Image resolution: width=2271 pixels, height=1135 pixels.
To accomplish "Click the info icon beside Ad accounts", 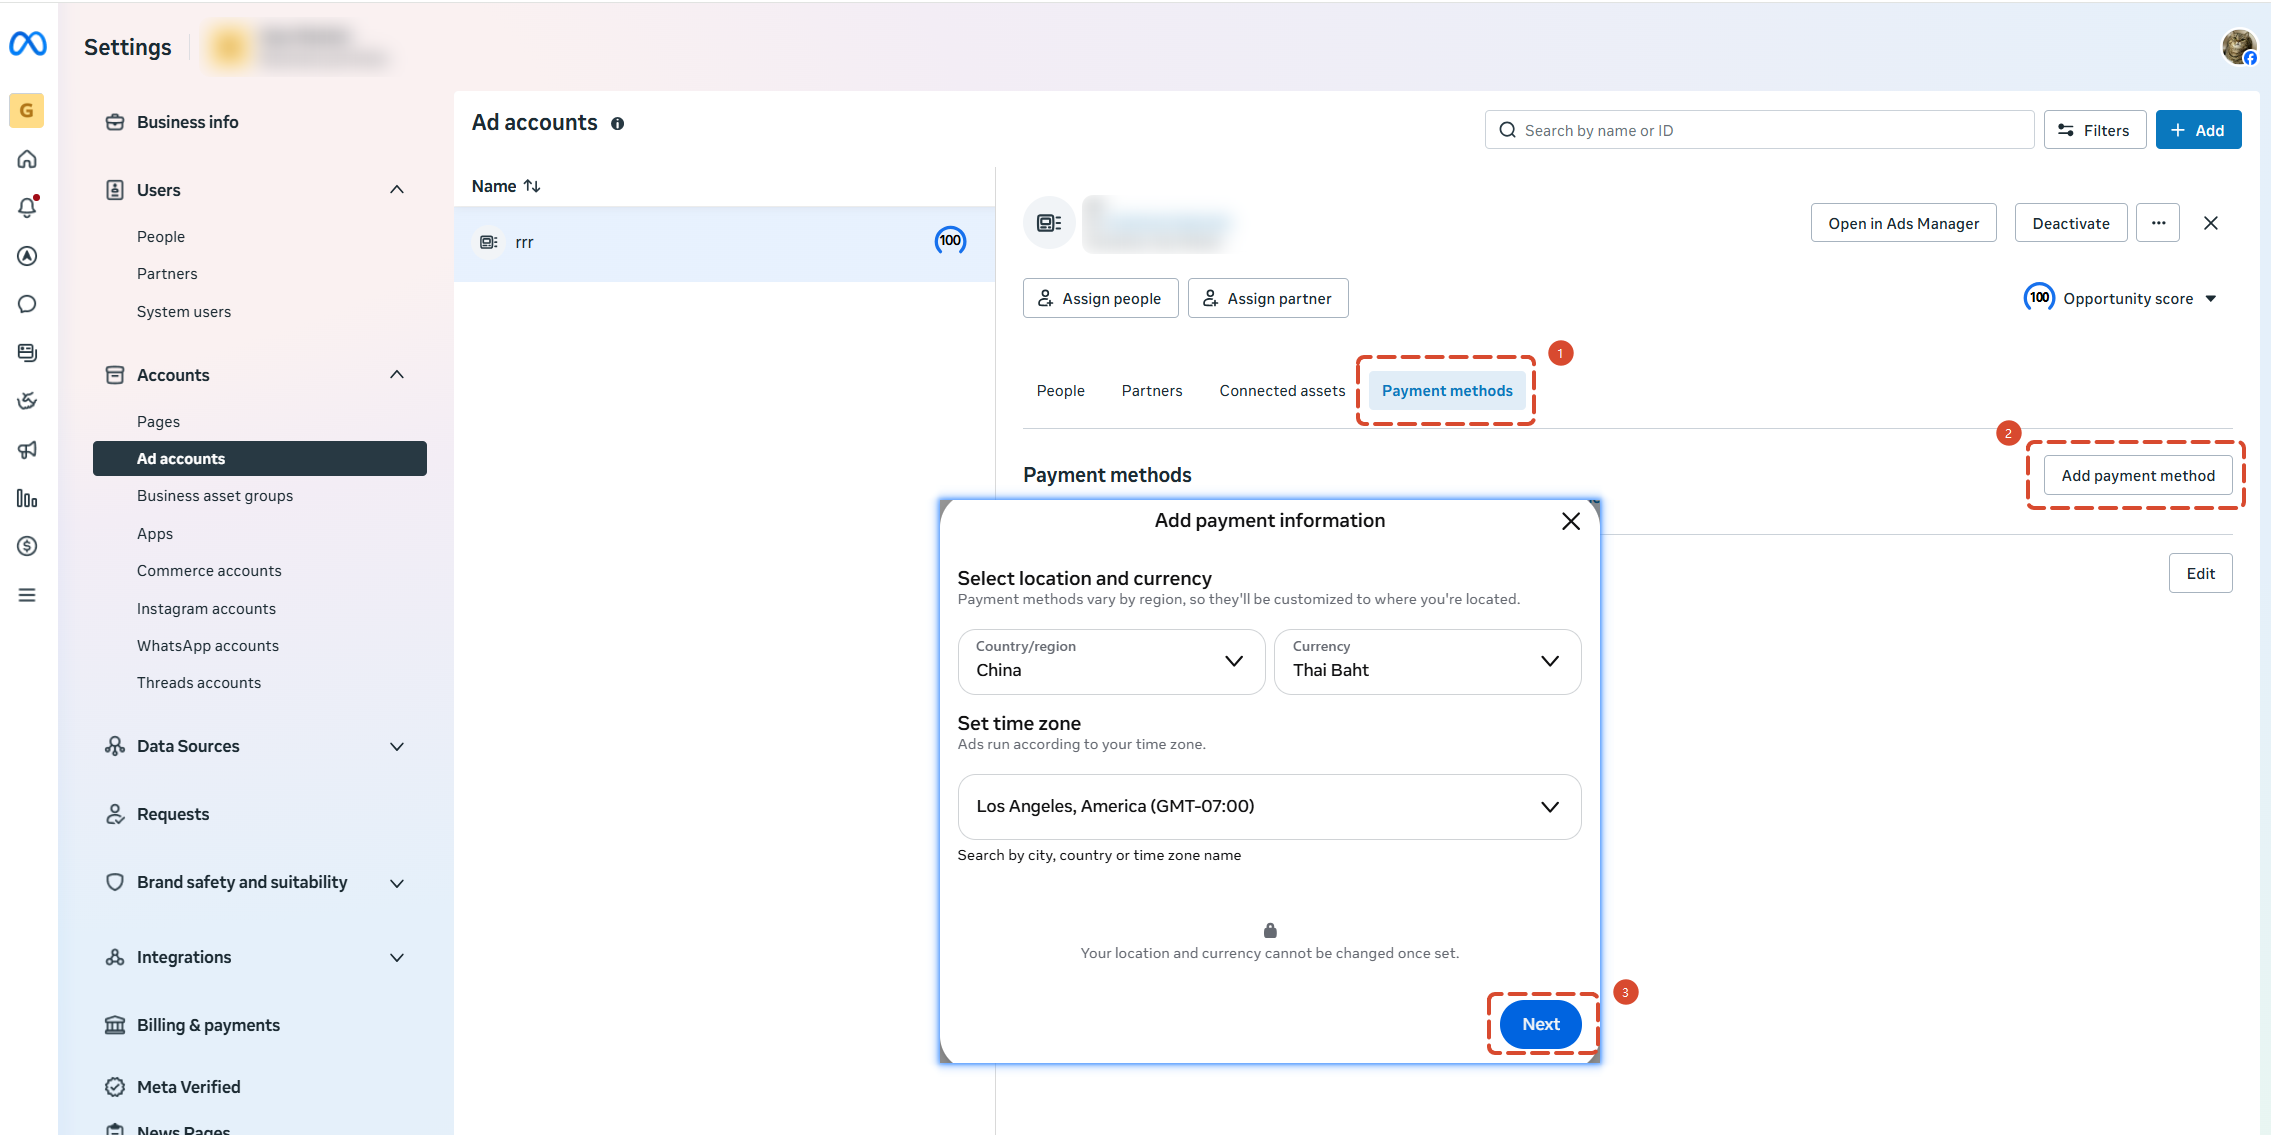I will click(618, 124).
